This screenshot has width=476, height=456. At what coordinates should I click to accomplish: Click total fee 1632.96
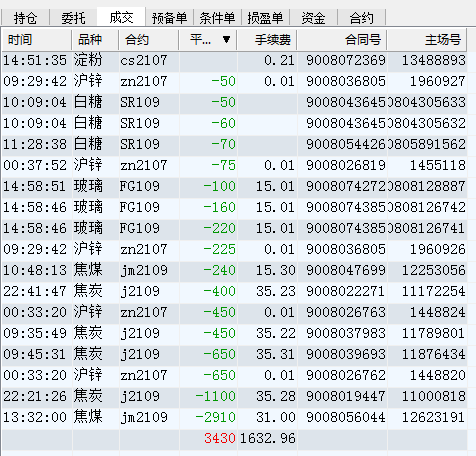(268, 438)
